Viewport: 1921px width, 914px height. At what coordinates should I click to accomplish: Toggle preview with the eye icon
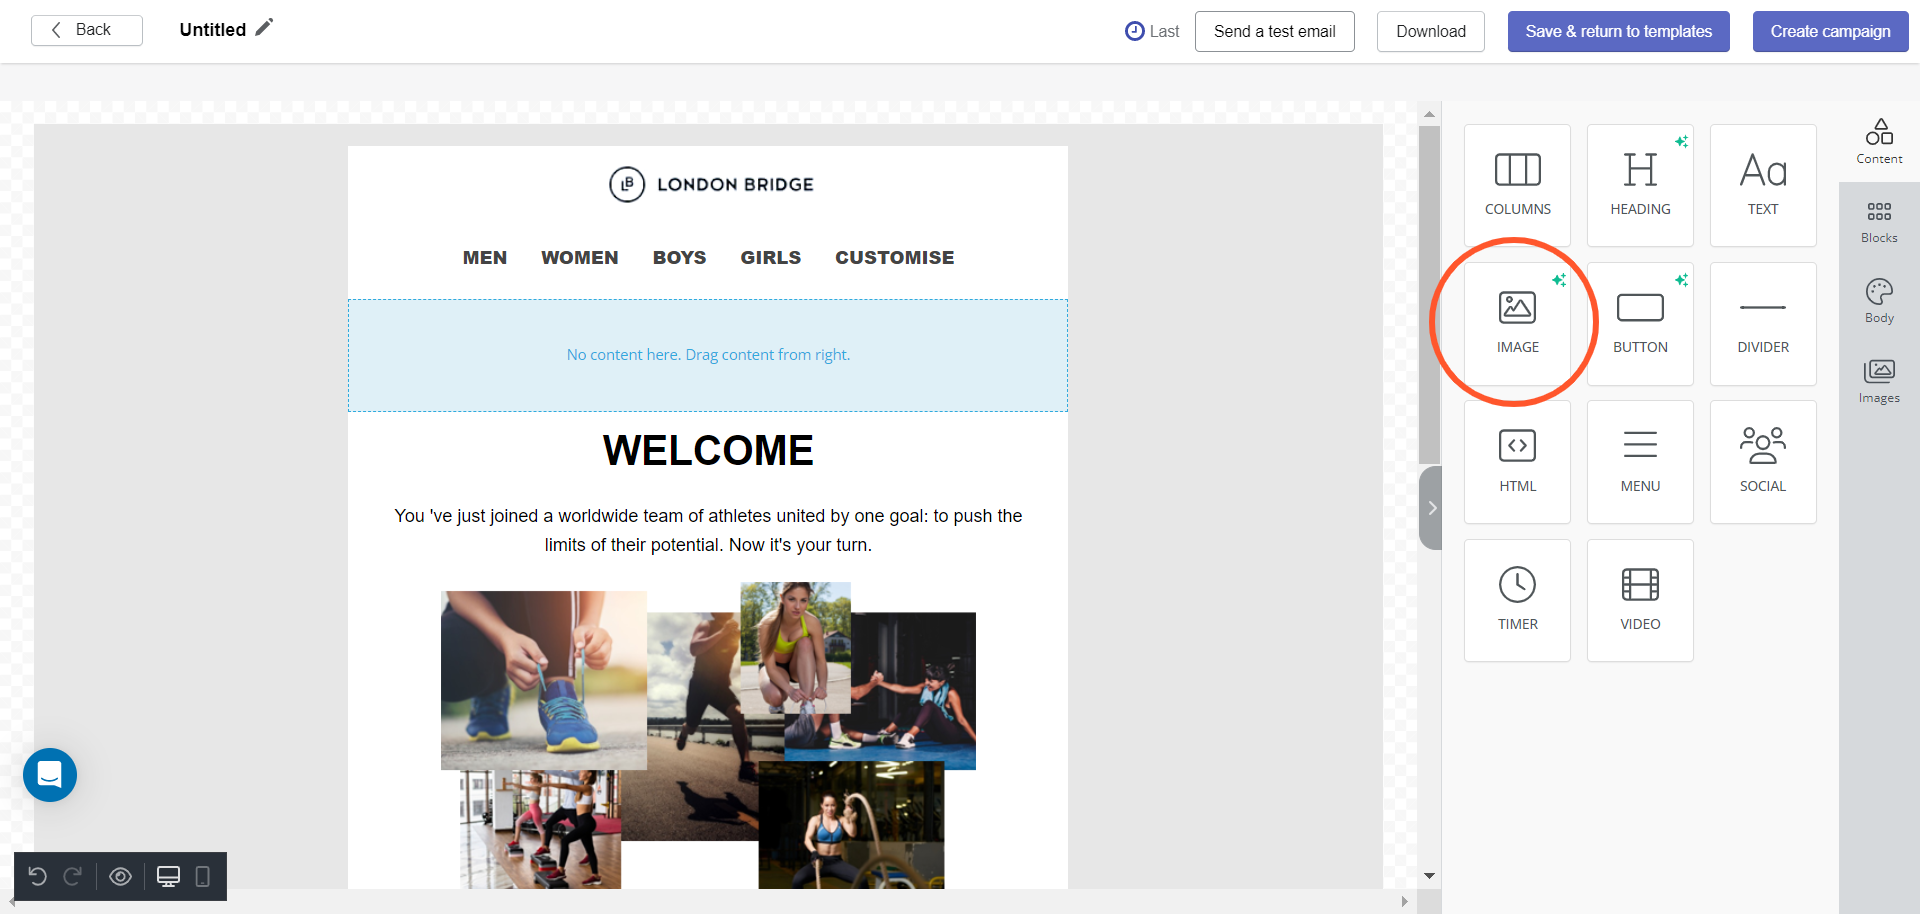[x=120, y=877]
